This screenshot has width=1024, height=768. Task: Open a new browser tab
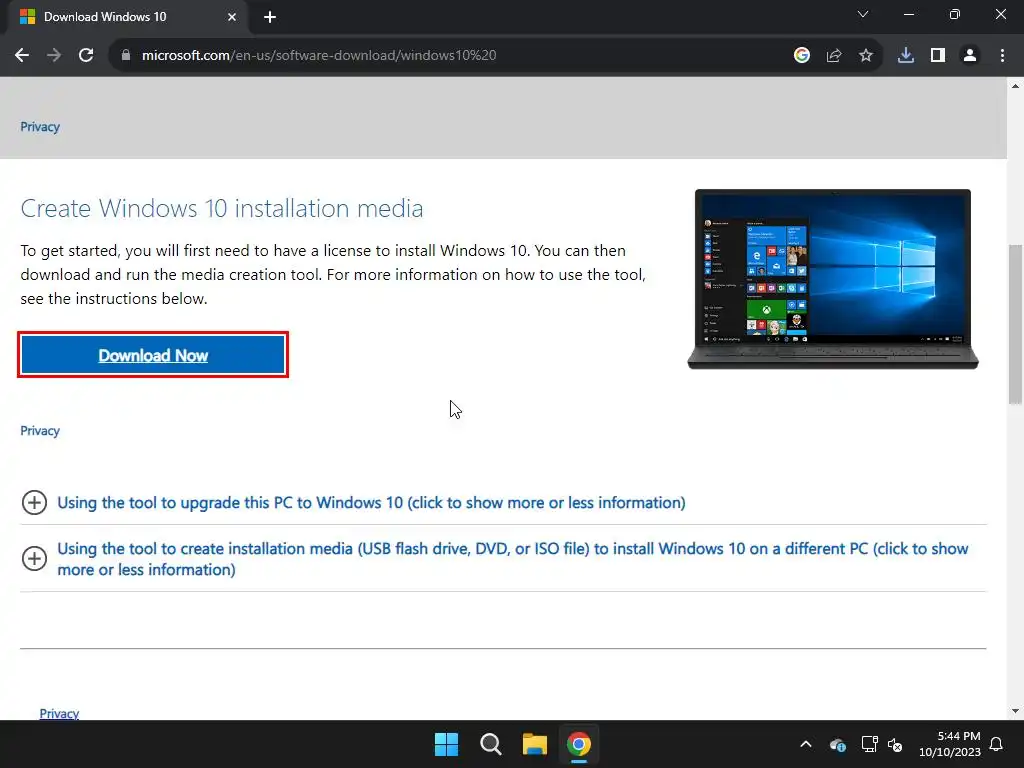click(270, 17)
